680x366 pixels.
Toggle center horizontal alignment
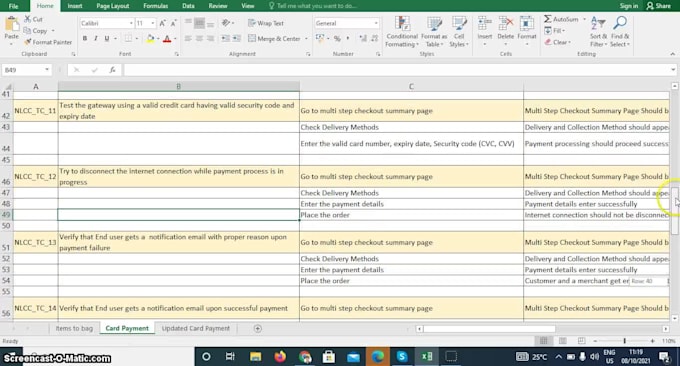199,39
